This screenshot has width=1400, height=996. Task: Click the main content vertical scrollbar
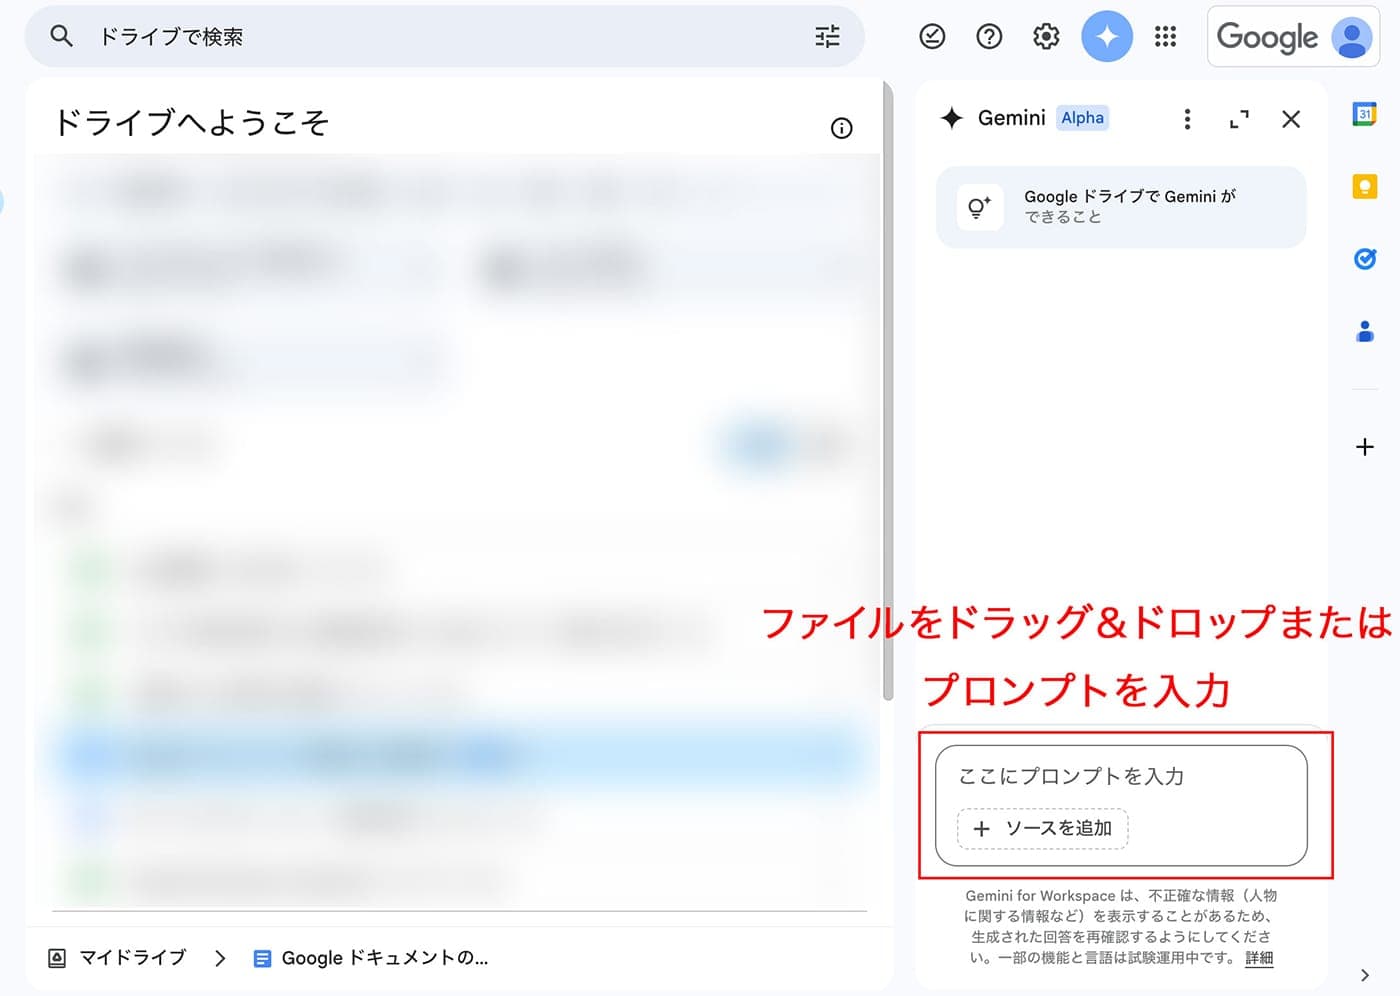(887, 393)
